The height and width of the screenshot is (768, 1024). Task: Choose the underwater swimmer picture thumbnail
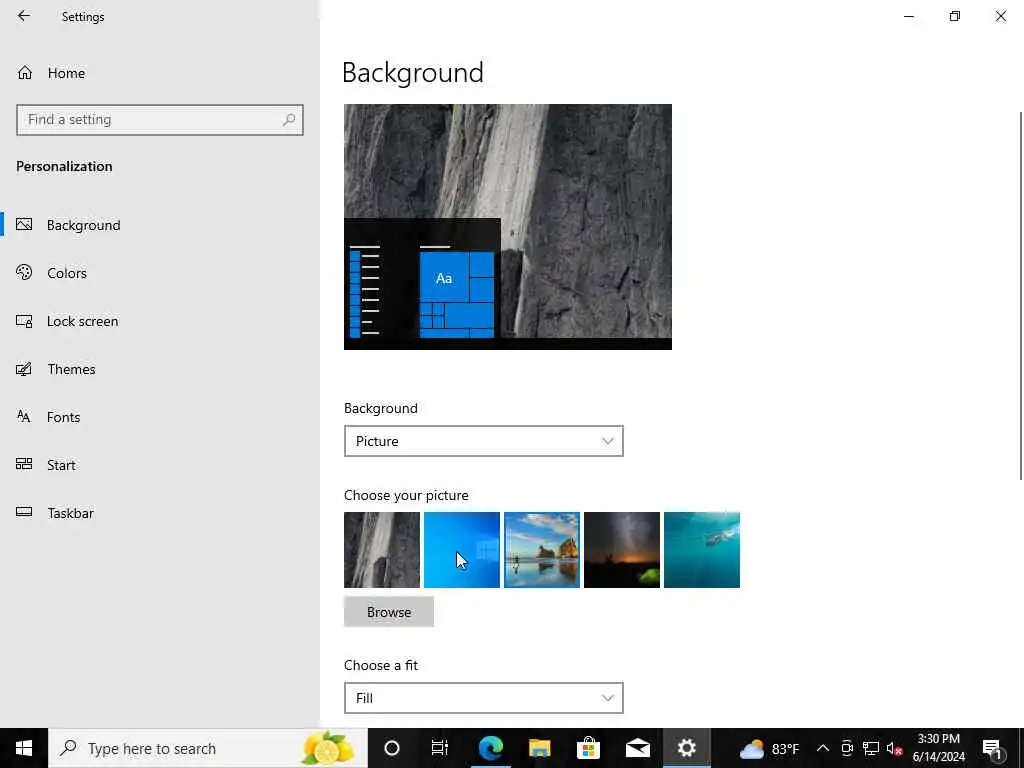[x=702, y=550]
